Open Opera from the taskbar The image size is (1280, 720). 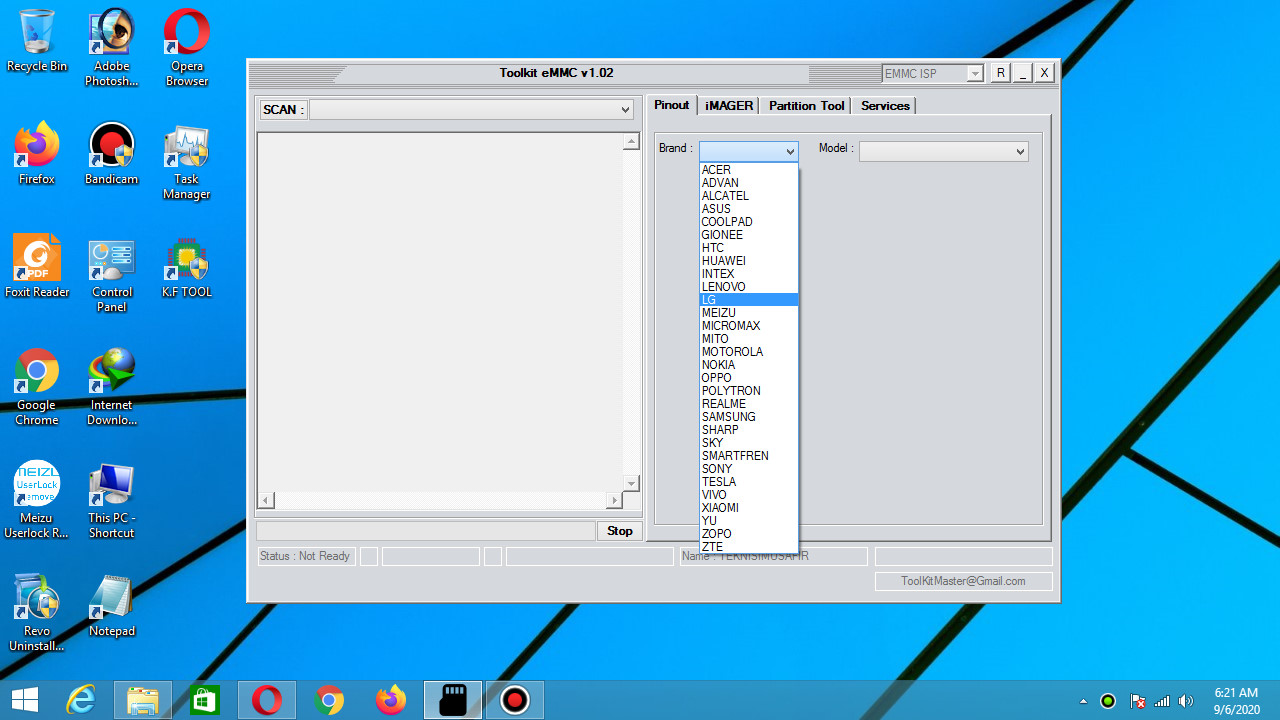[x=266, y=700]
